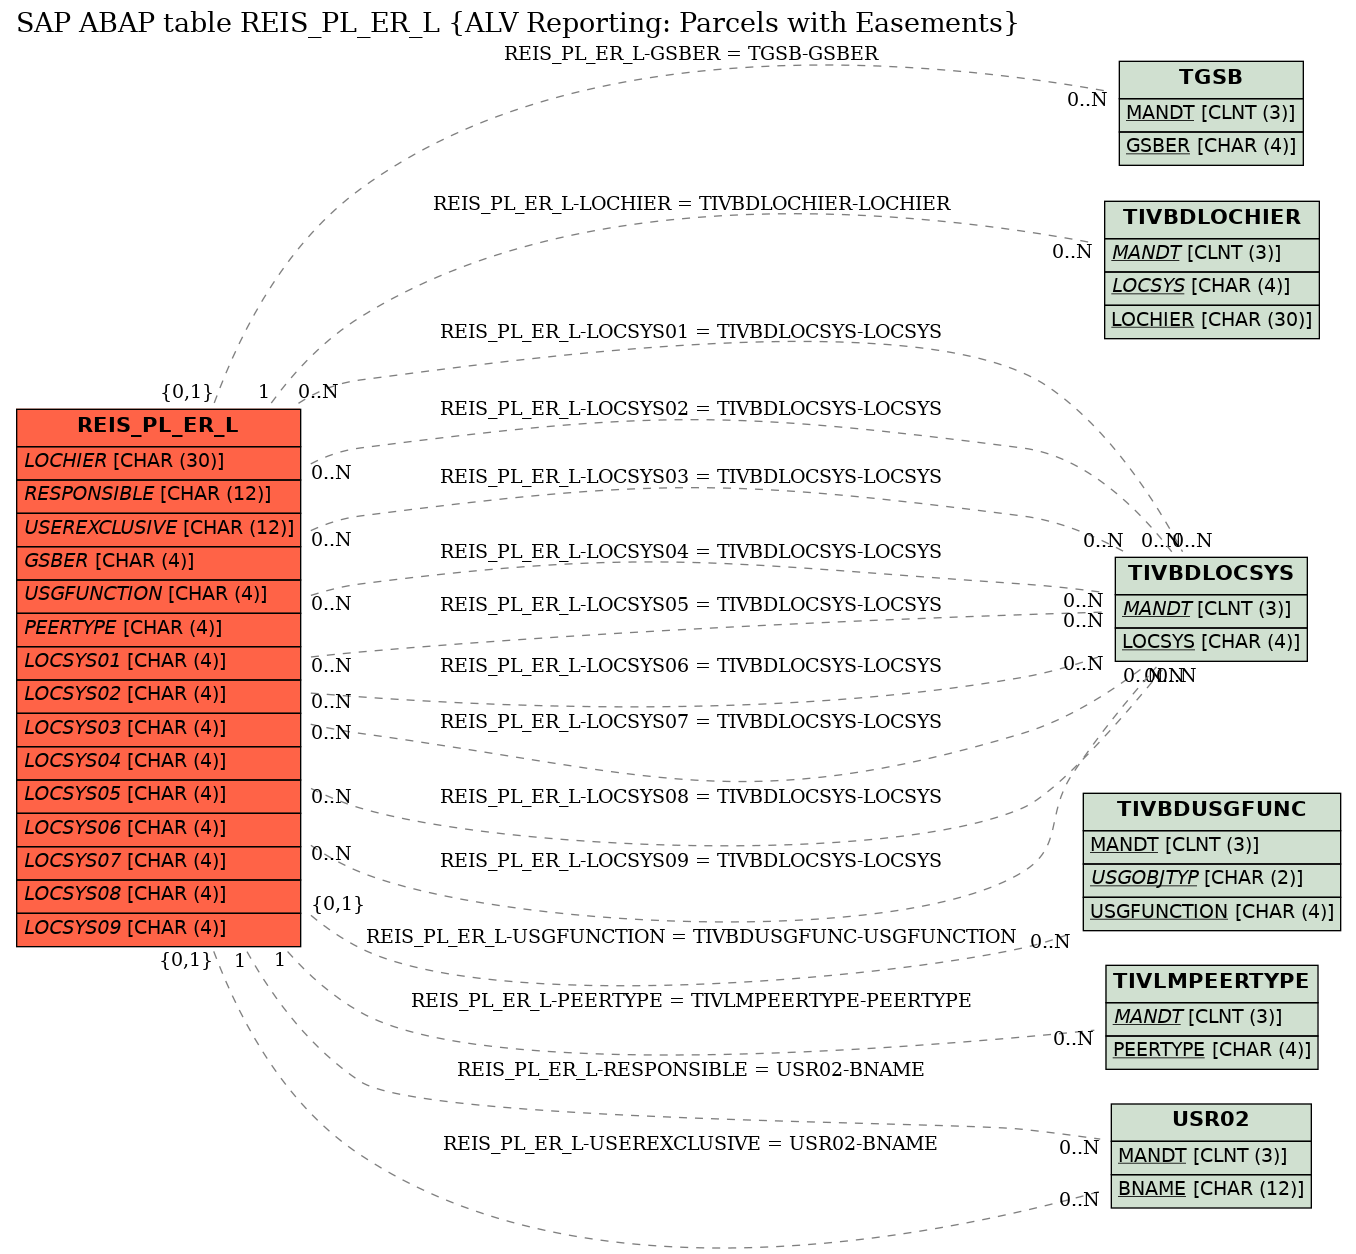Click MANDT [CLNT (3)] in TGSB table
The width and height of the screenshot is (1356, 1254).
coord(1211,114)
